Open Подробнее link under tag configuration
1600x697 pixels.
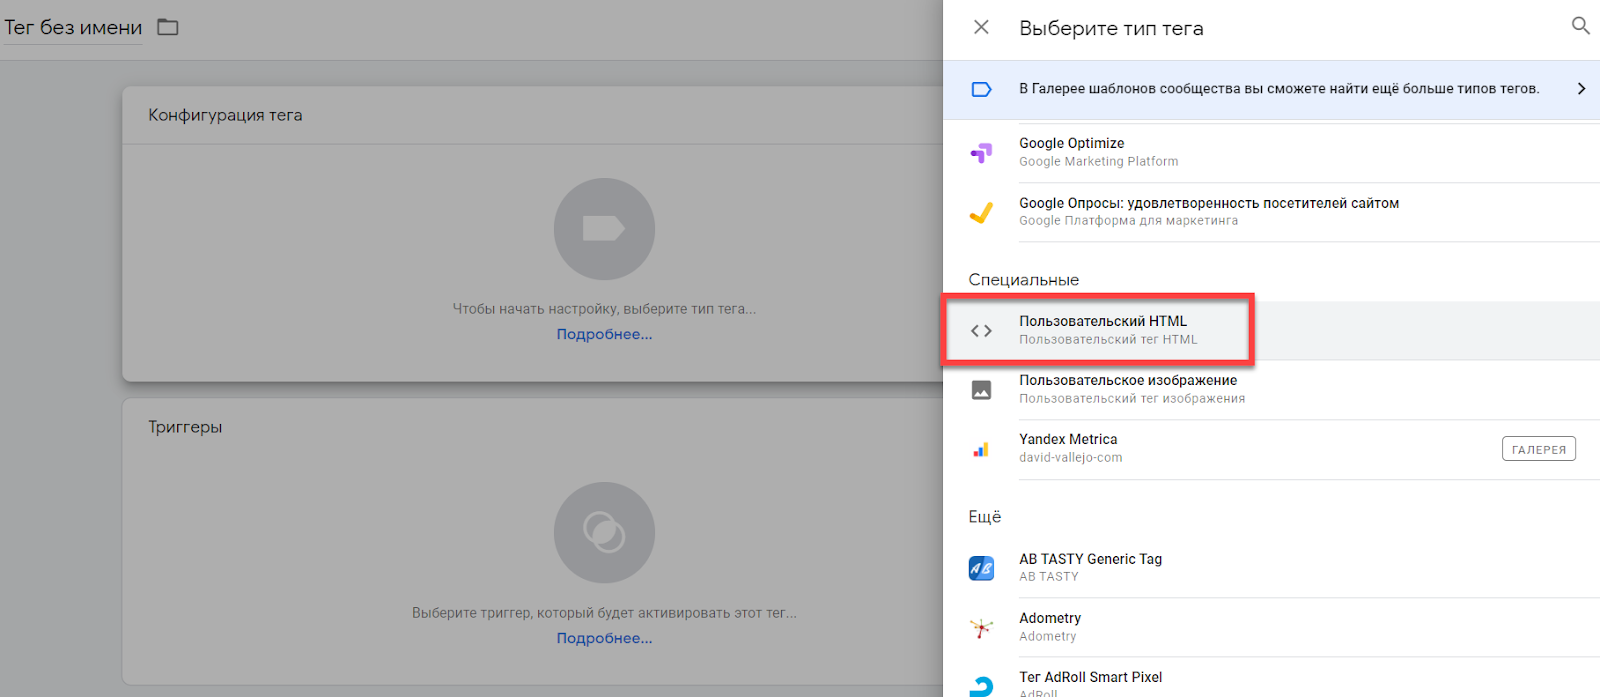[604, 334]
